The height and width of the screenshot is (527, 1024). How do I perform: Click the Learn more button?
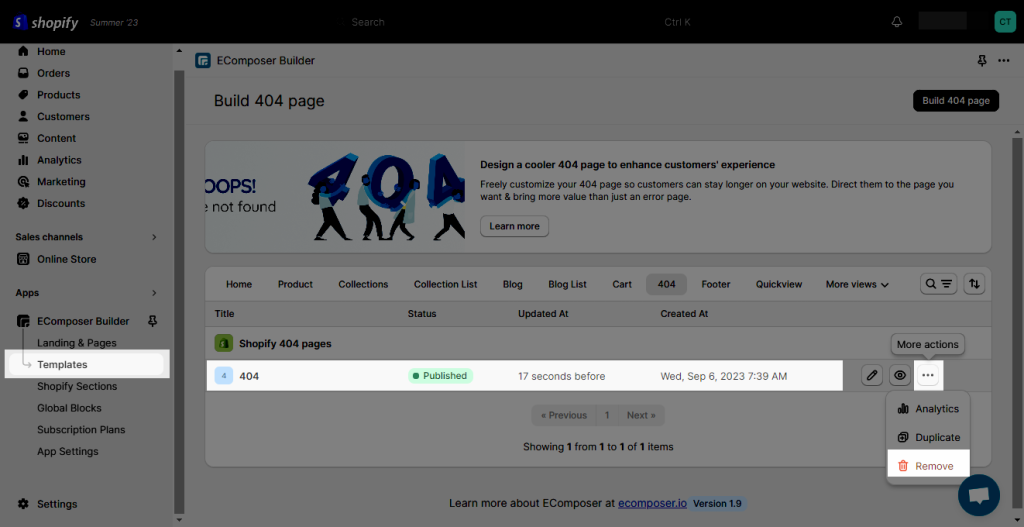[515, 226]
